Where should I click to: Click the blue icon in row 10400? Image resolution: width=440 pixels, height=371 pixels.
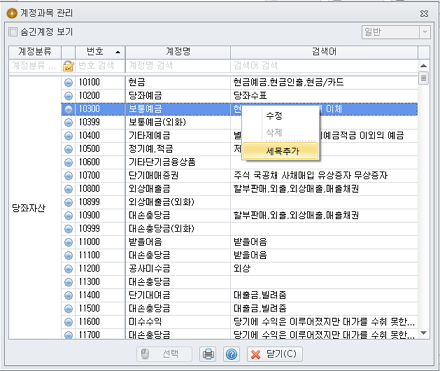tap(68, 136)
